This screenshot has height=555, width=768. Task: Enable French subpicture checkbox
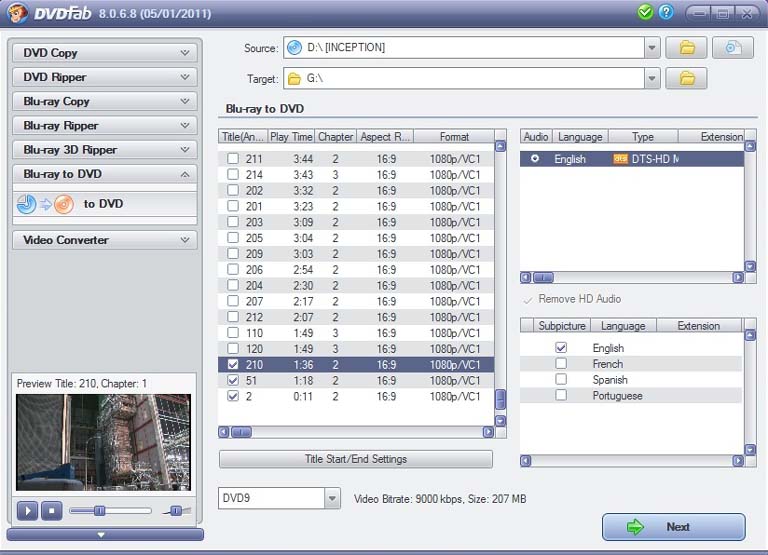561,363
